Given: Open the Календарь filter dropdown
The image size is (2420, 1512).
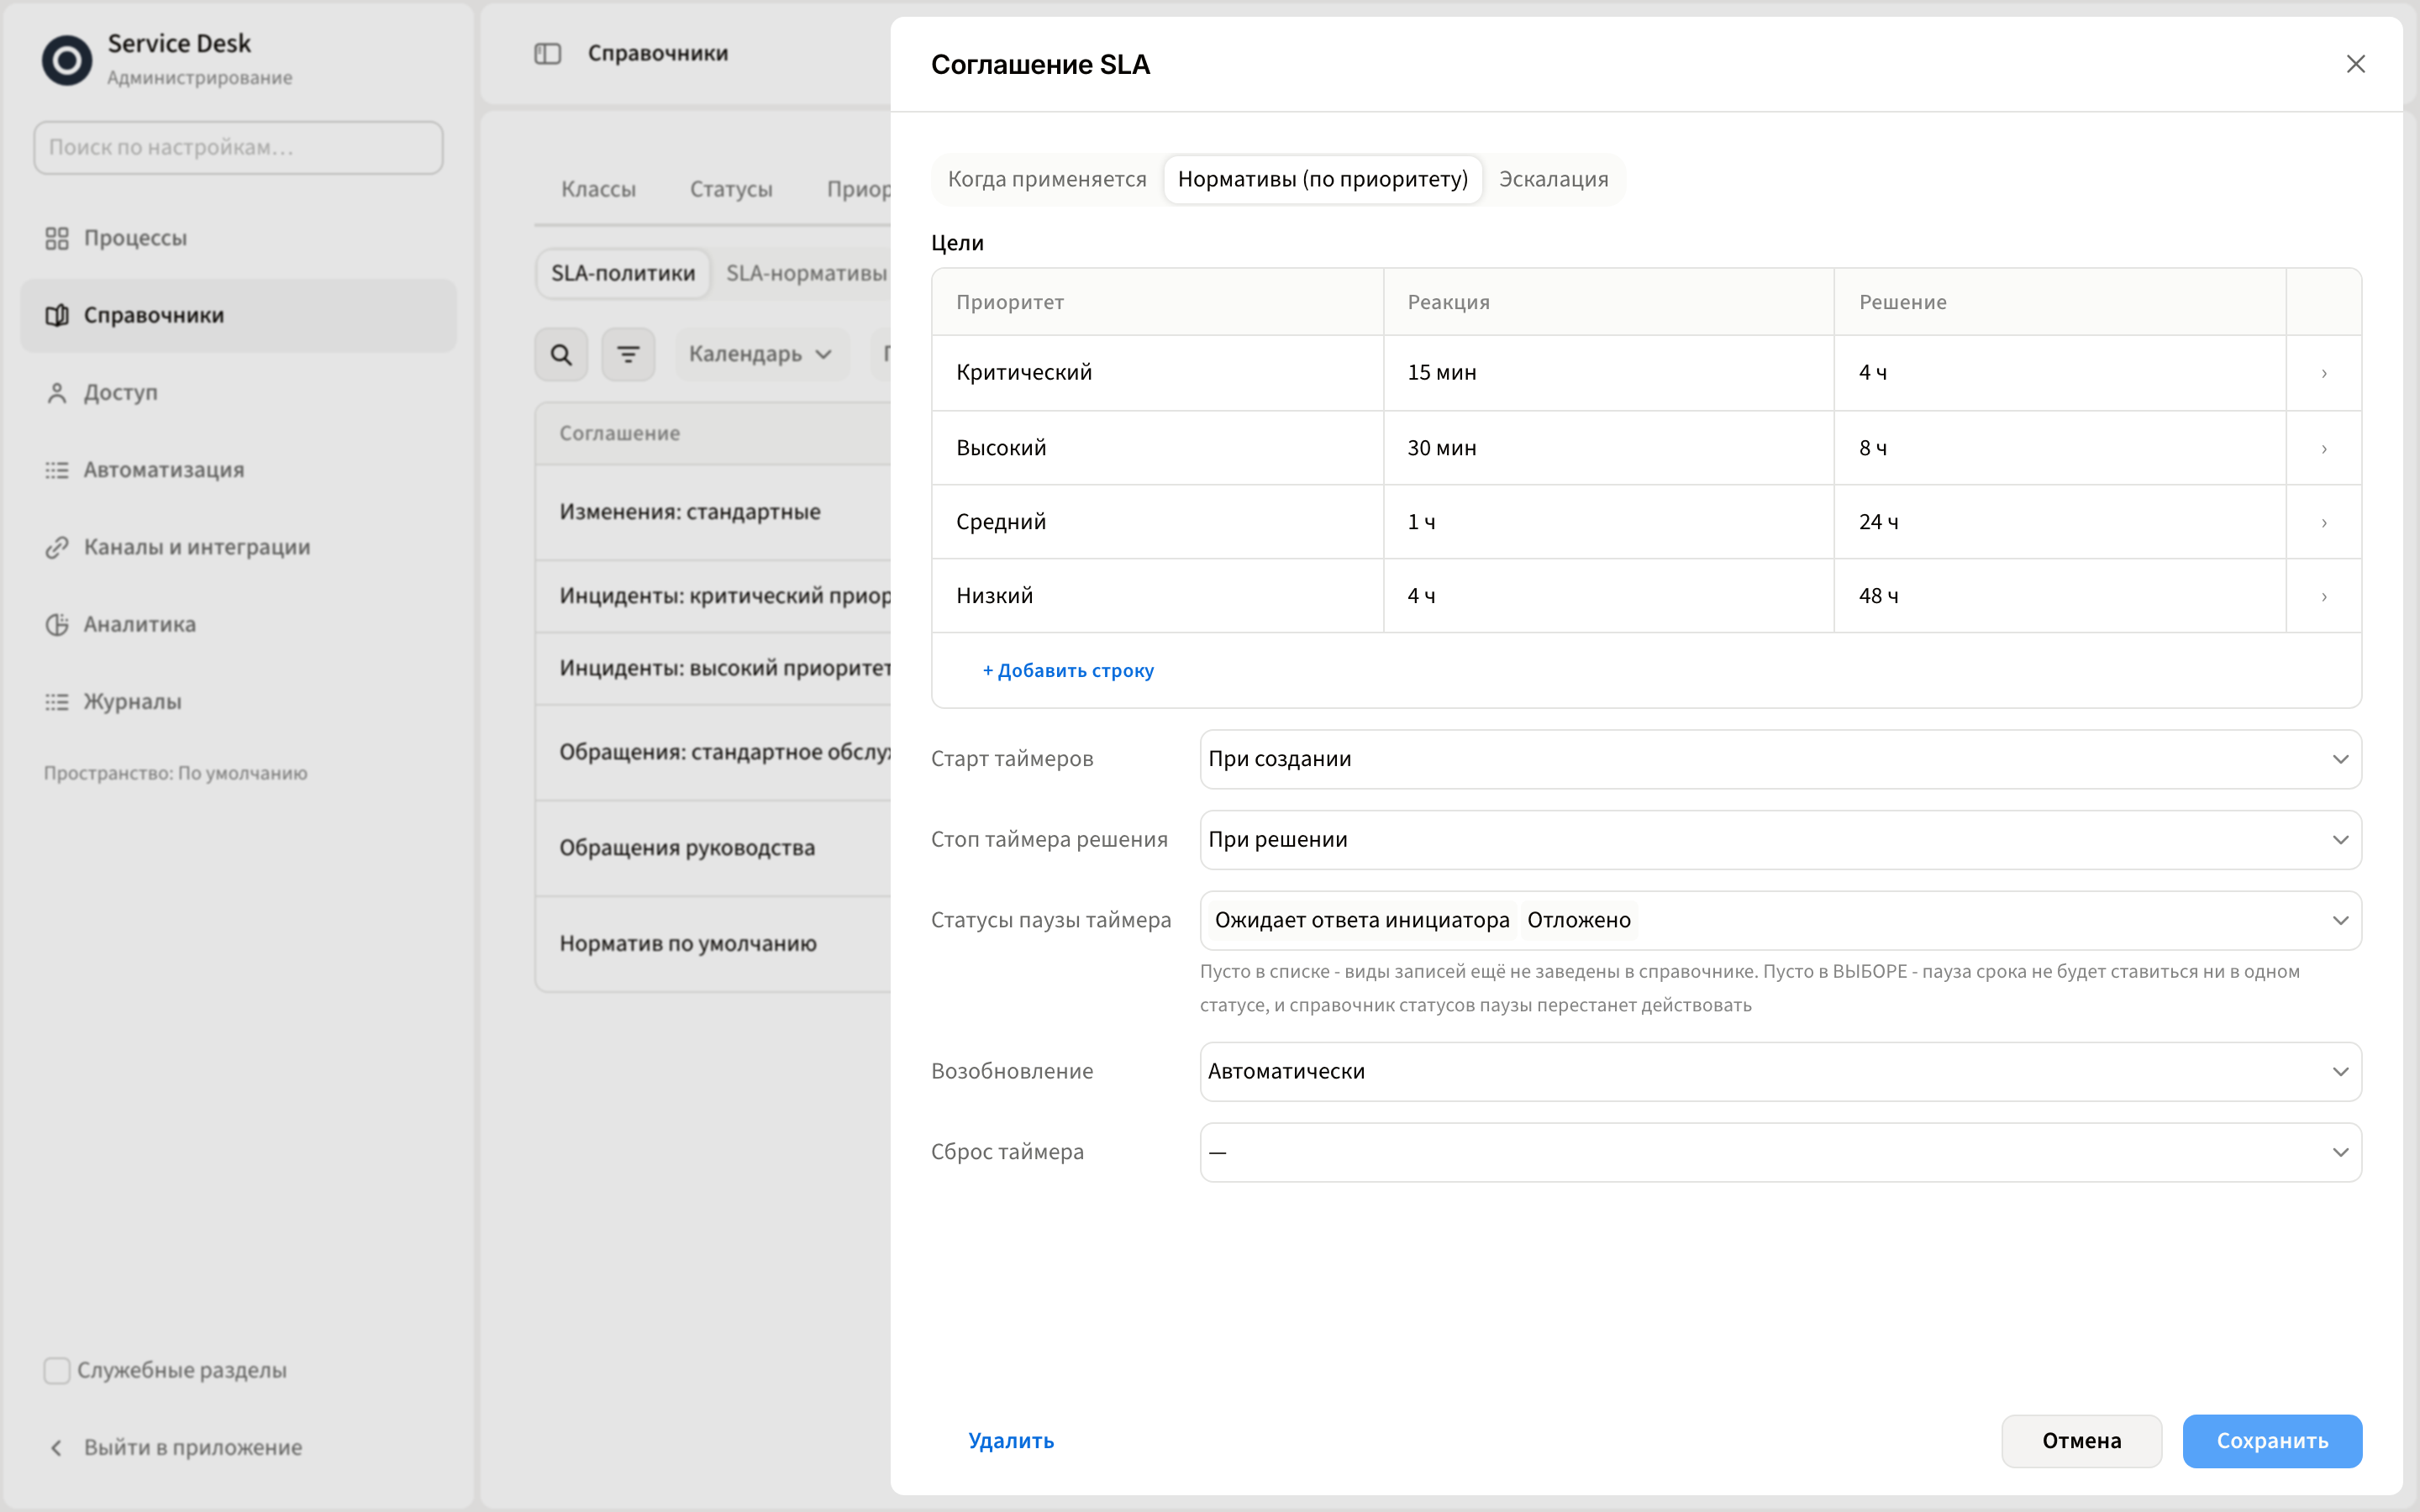Looking at the screenshot, I should pyautogui.click(x=761, y=355).
